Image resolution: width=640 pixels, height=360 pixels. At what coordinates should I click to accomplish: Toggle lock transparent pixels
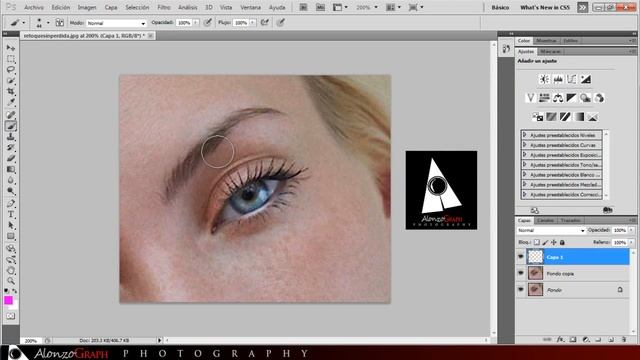click(537, 242)
